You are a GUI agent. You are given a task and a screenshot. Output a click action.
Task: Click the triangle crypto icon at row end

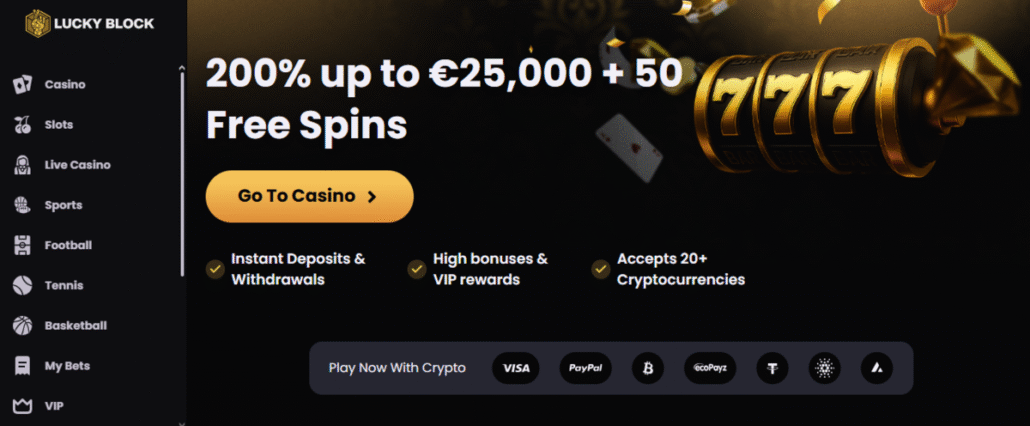pos(877,368)
